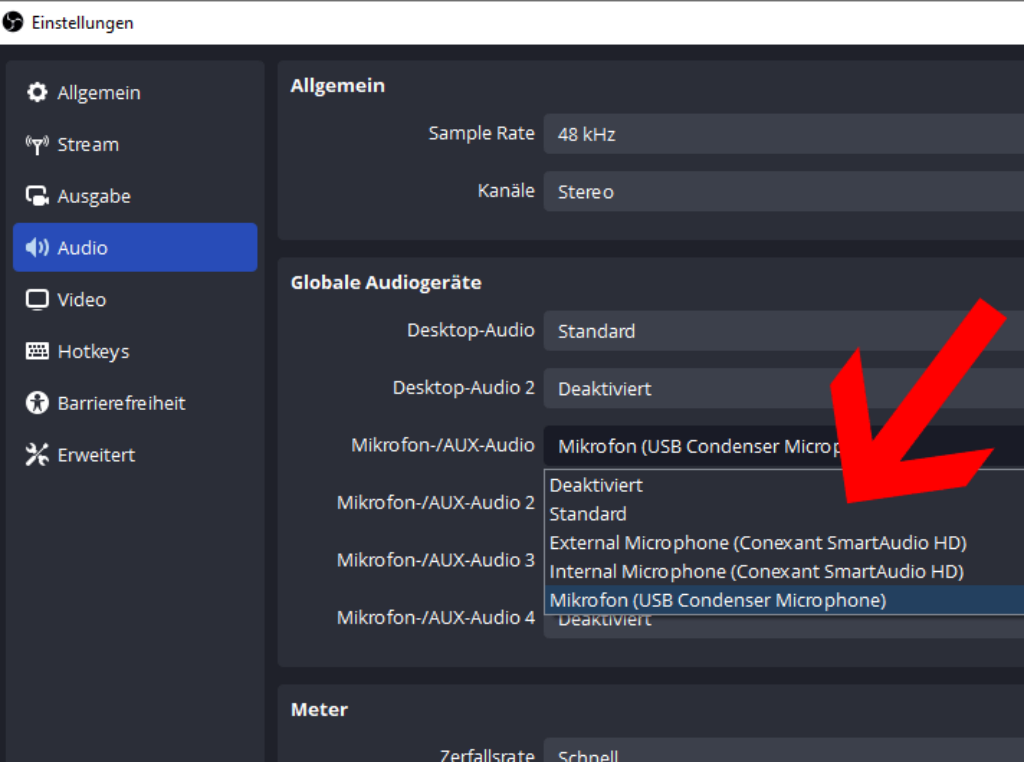Click the Ausgabe output icon in sidebar
1024x762 pixels.
coord(37,197)
